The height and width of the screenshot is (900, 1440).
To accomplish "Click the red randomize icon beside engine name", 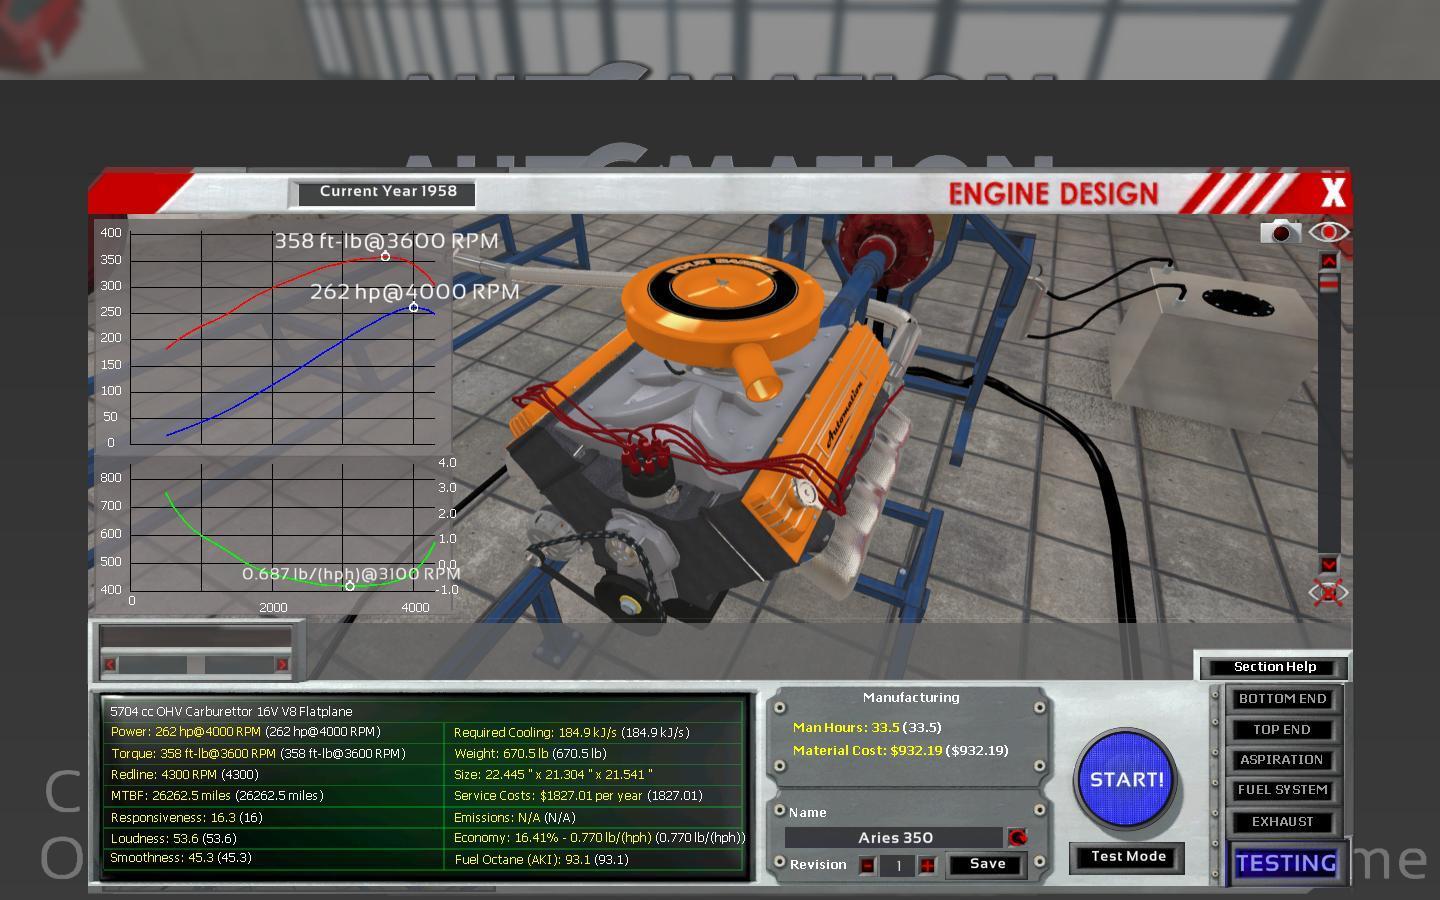I will [1017, 838].
